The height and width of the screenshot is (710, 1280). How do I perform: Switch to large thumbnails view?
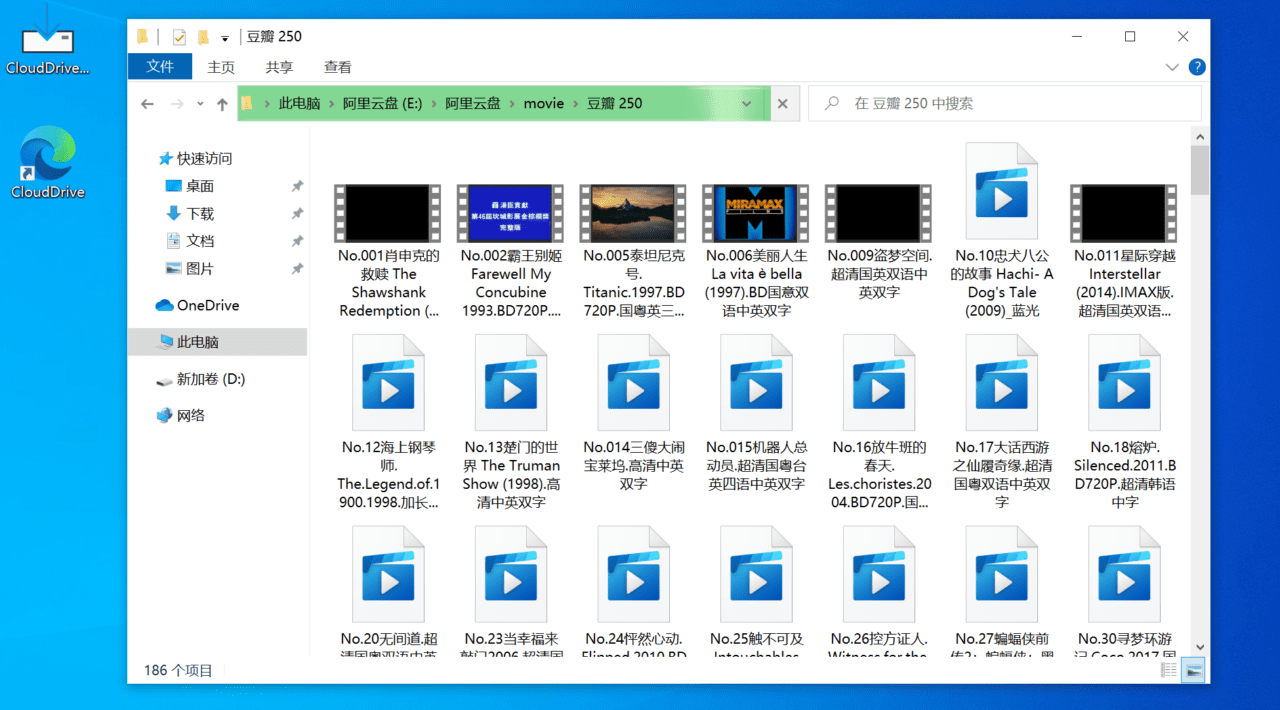click(1192, 670)
